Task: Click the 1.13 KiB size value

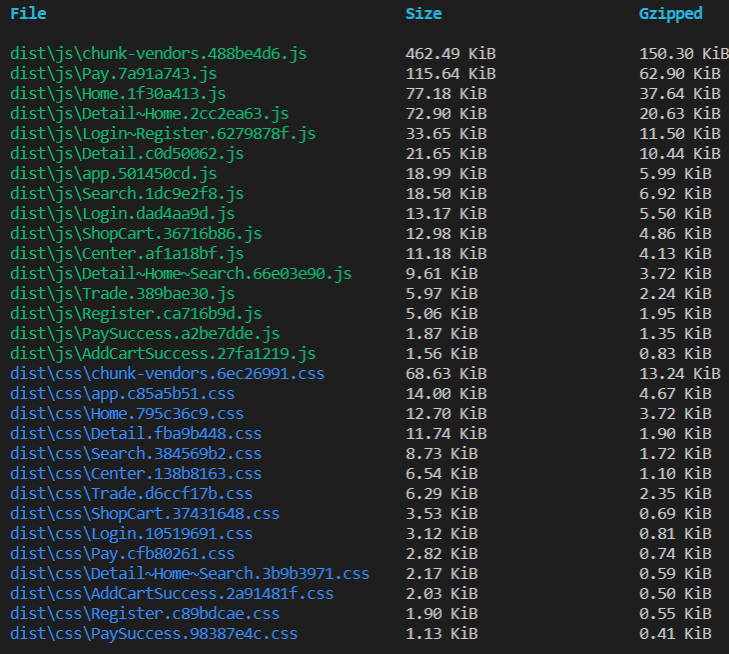Action: click(442, 633)
